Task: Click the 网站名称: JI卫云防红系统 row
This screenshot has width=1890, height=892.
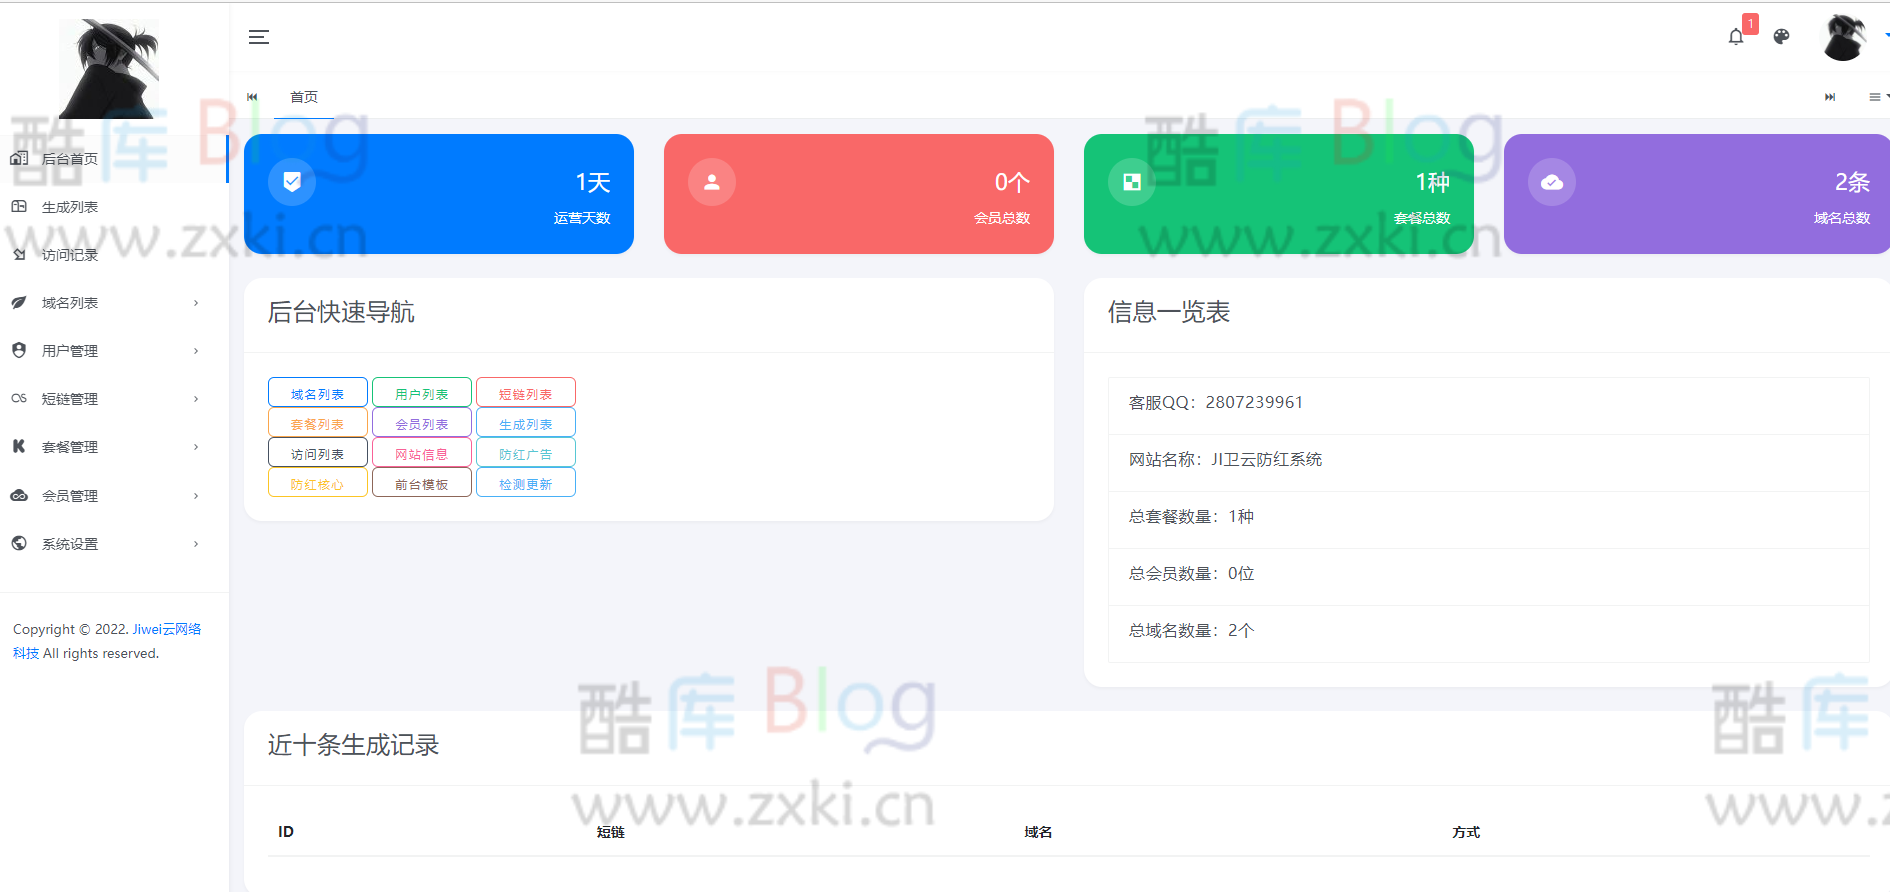Action: pos(1488,463)
